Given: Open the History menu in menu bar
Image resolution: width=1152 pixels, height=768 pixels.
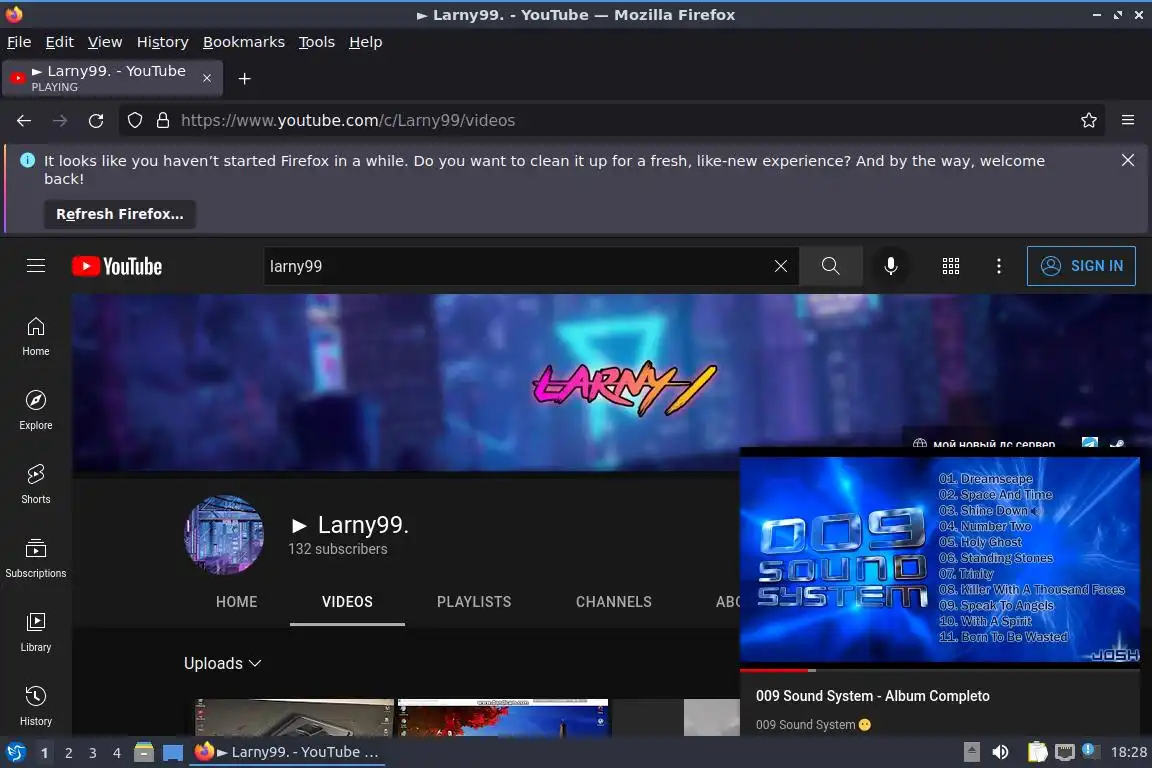Looking at the screenshot, I should click(x=162, y=42).
